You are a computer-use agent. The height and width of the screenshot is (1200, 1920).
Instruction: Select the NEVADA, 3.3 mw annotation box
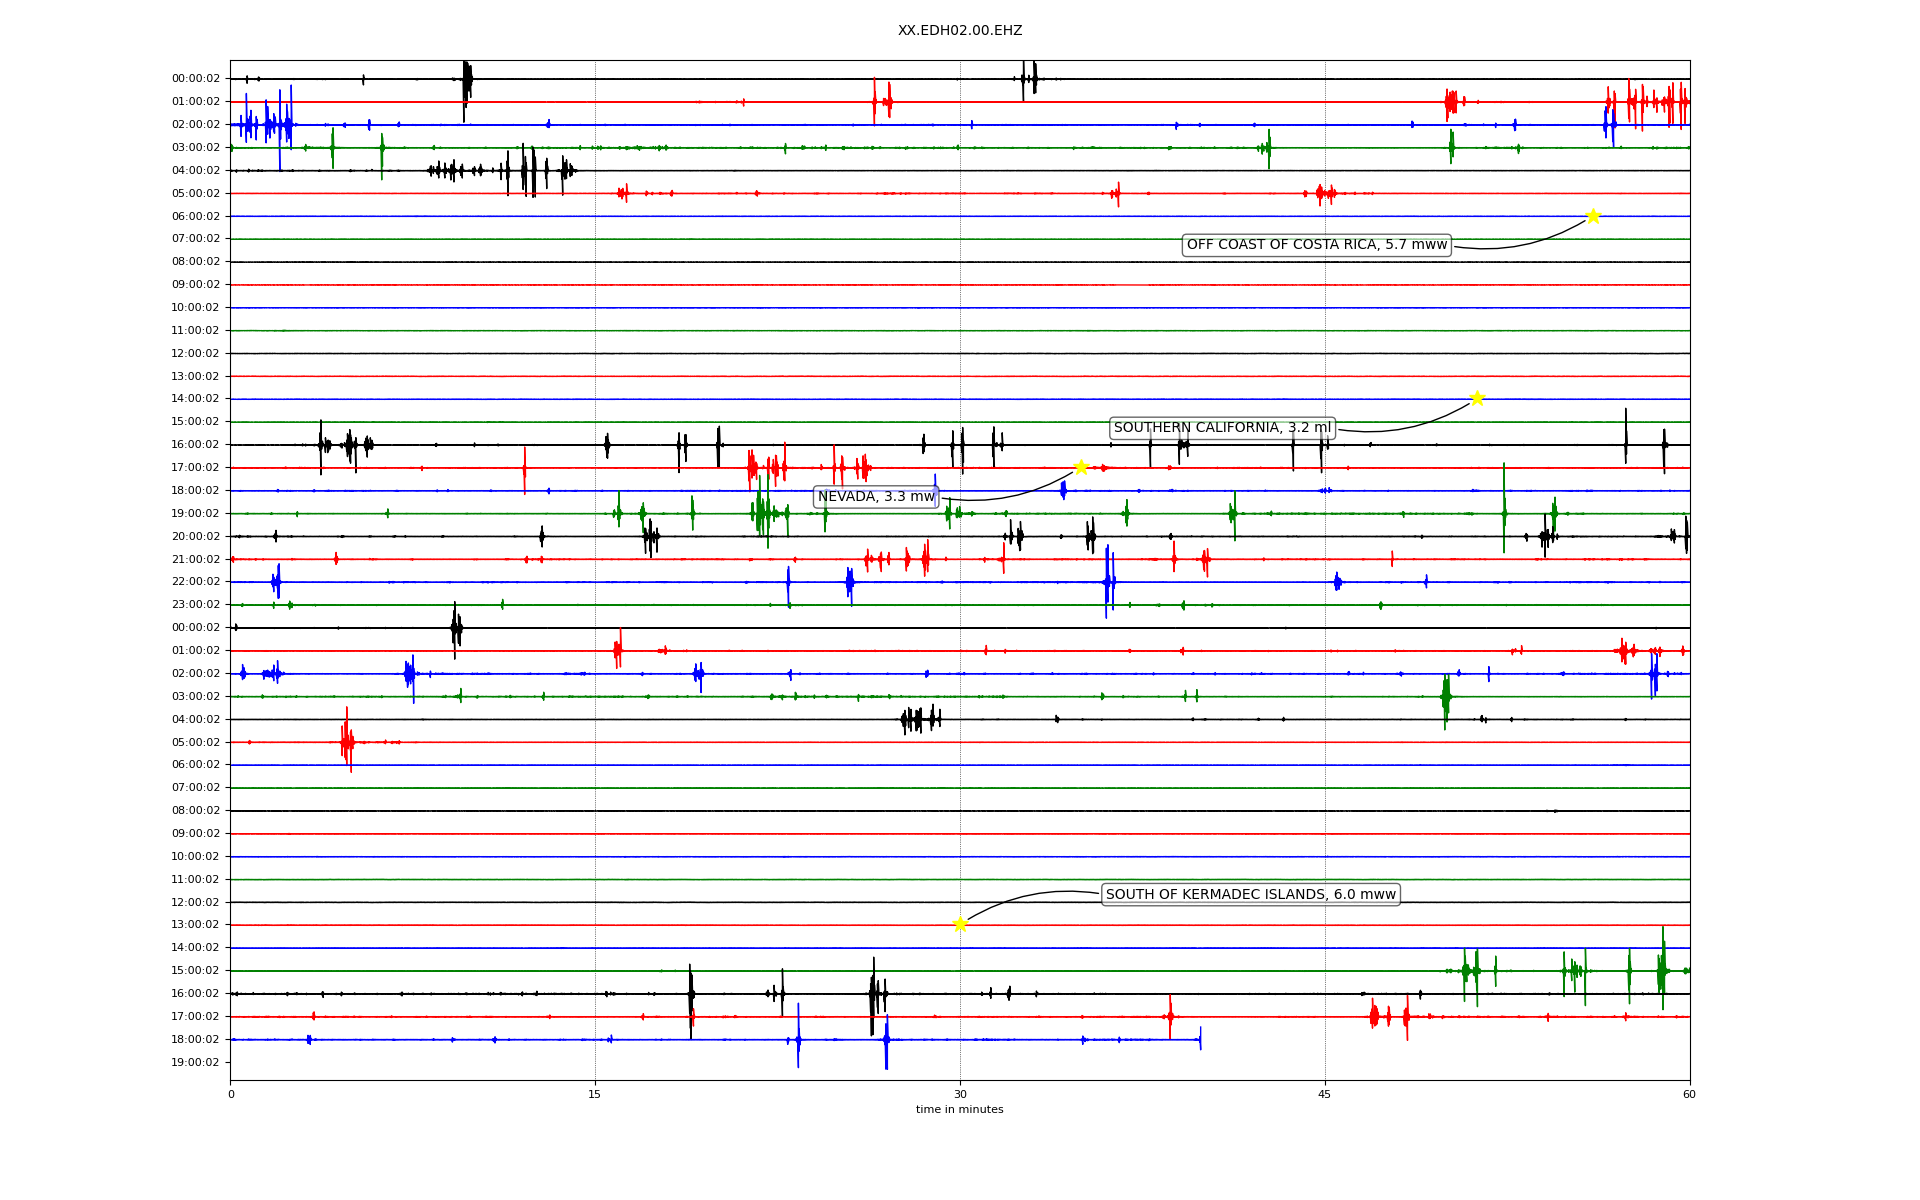[x=876, y=497]
